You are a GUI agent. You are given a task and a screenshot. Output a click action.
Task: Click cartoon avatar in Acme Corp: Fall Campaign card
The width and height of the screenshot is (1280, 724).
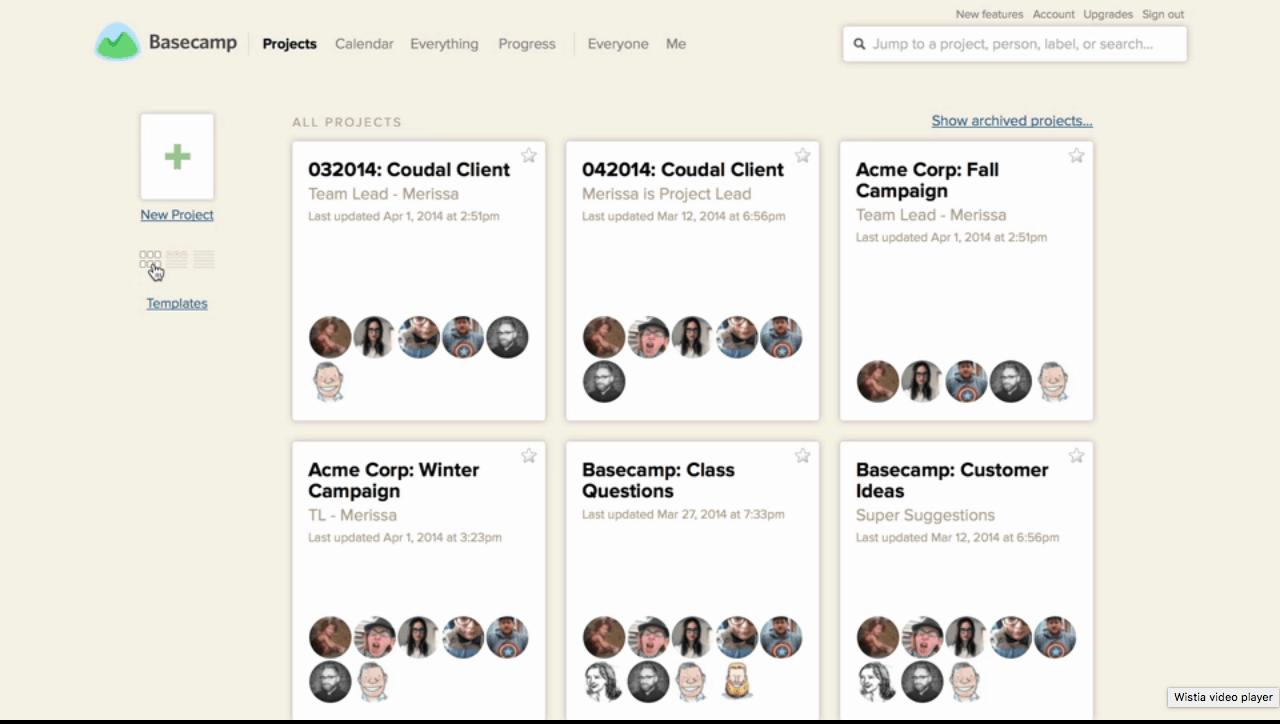point(1054,381)
